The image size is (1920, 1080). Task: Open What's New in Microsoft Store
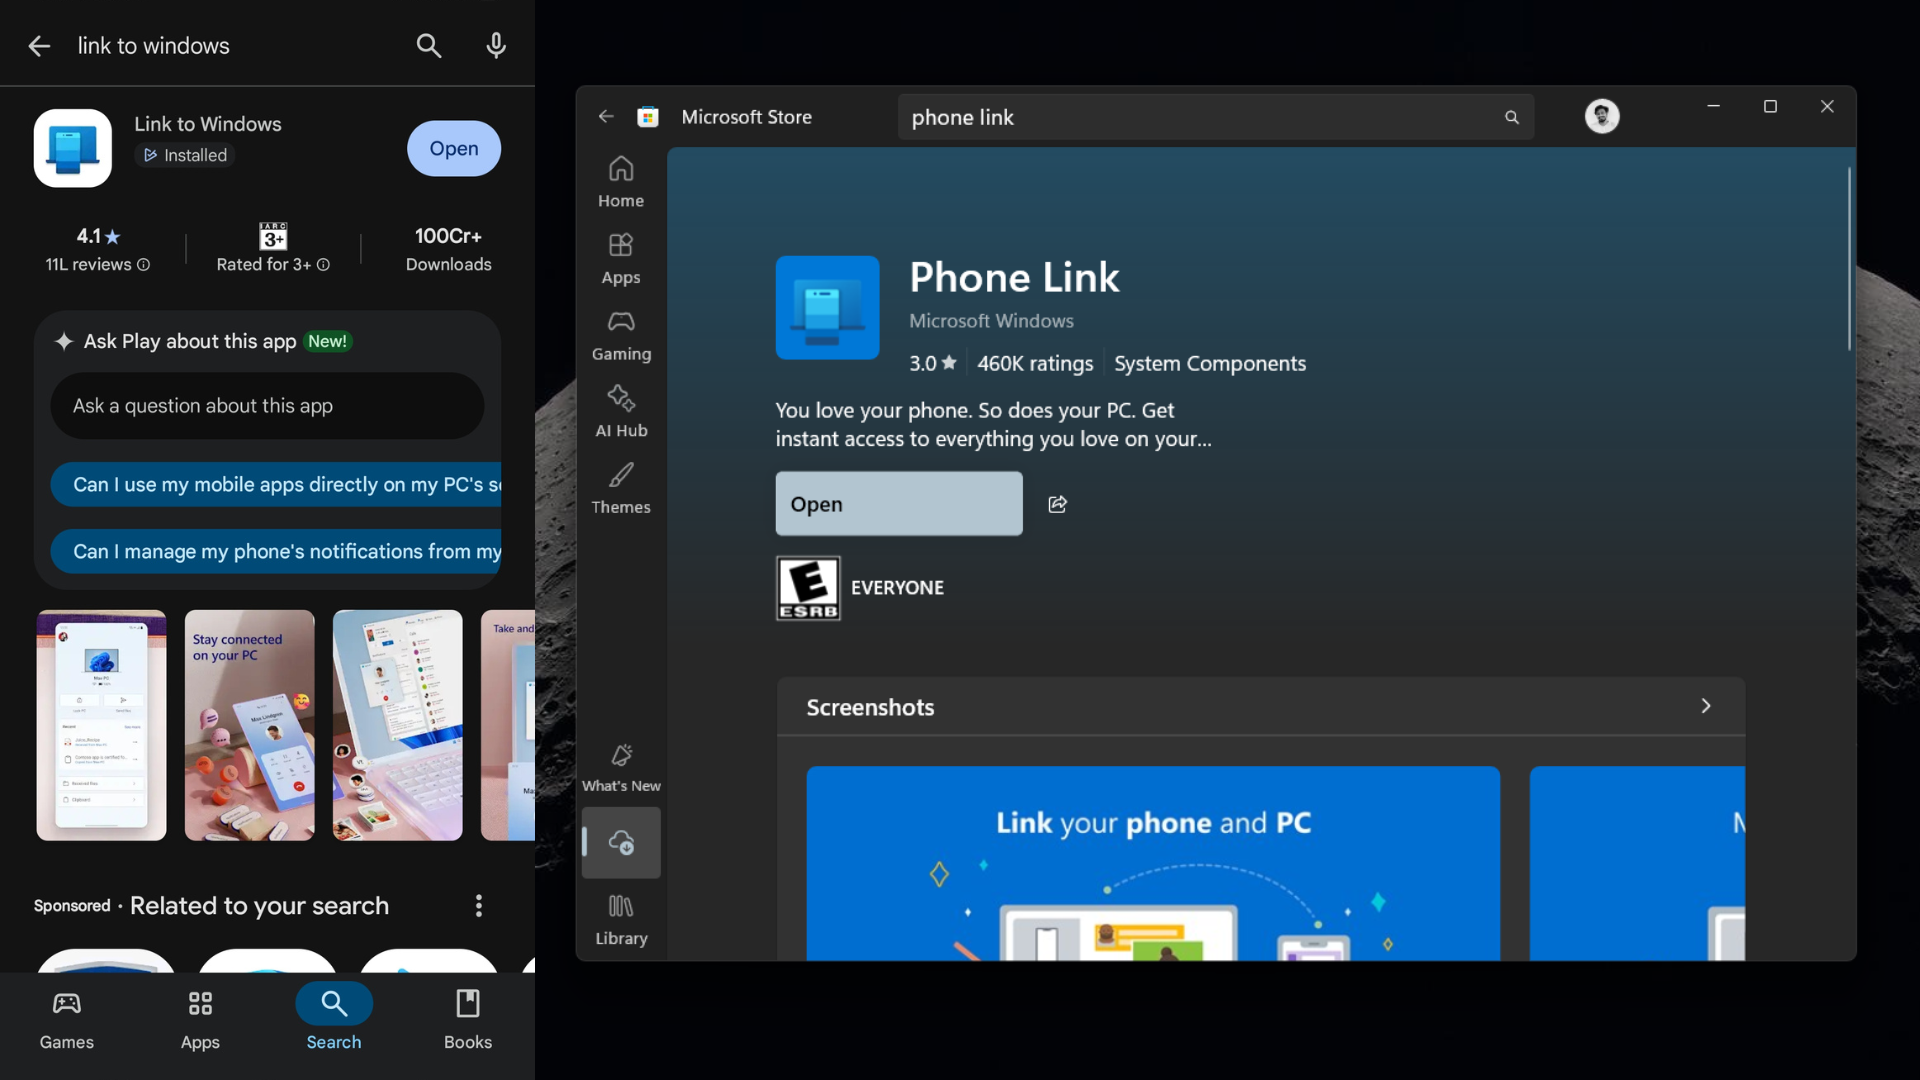click(620, 767)
